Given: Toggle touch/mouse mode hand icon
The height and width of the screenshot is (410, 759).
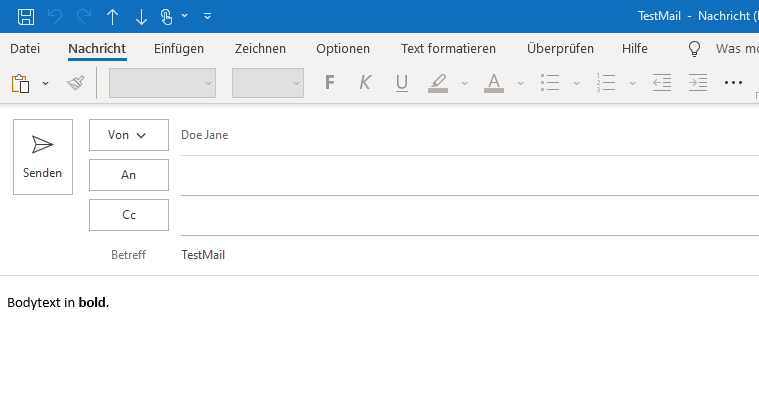Looking at the screenshot, I should pos(167,16).
